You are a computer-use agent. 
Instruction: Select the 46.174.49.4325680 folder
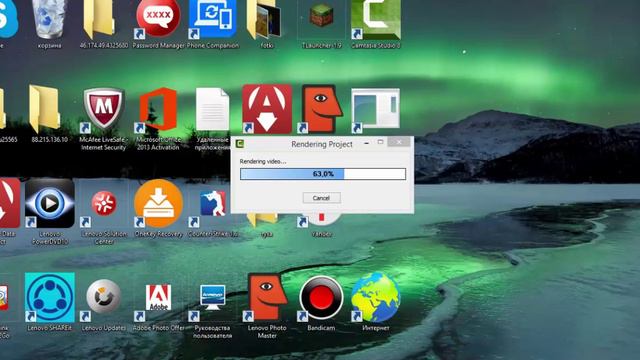tap(99, 19)
